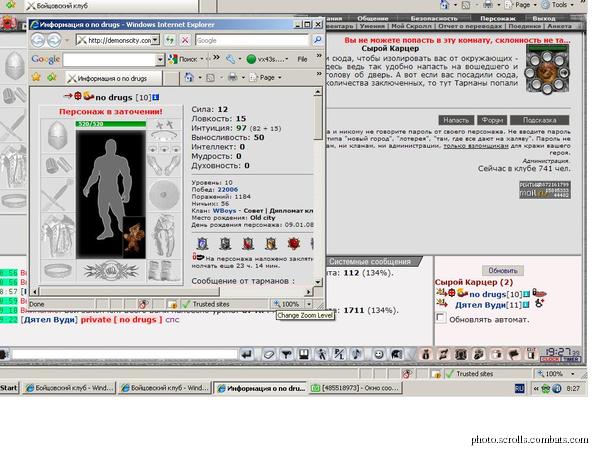600x450 pixels.
Task: Click the blue info icon beside no drugs [10] in the room list
Action: [x=527, y=294]
